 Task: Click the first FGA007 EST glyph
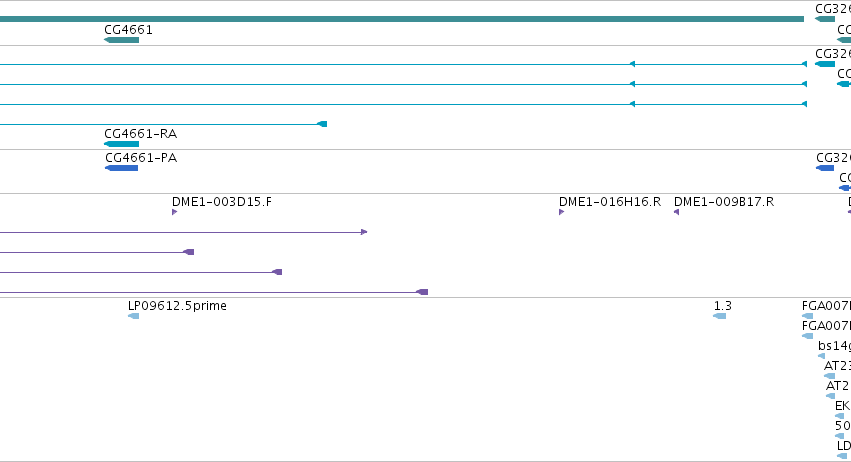pos(808,316)
